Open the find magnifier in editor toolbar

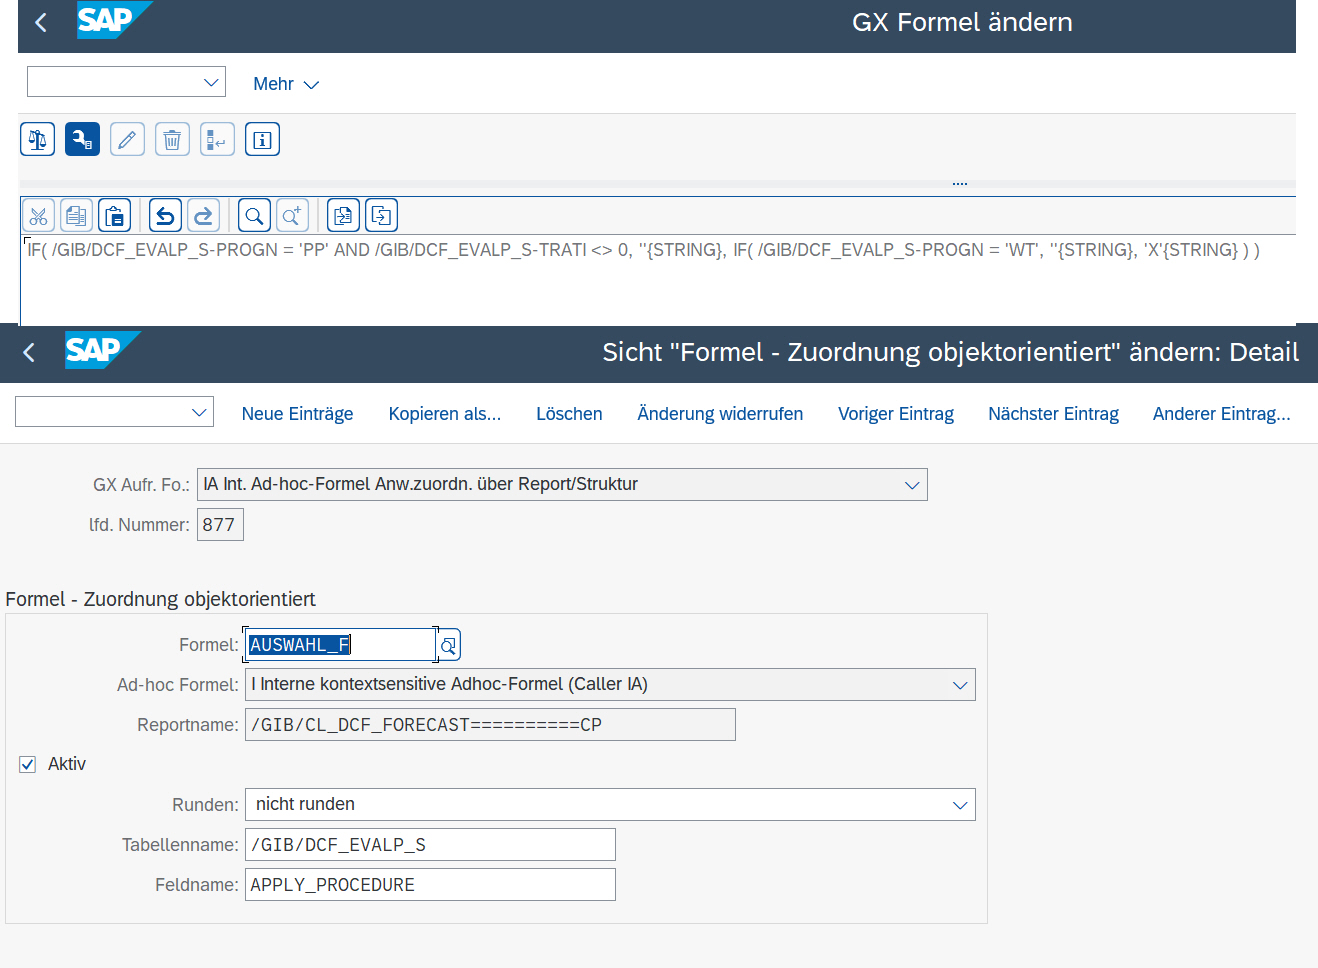coord(254,216)
